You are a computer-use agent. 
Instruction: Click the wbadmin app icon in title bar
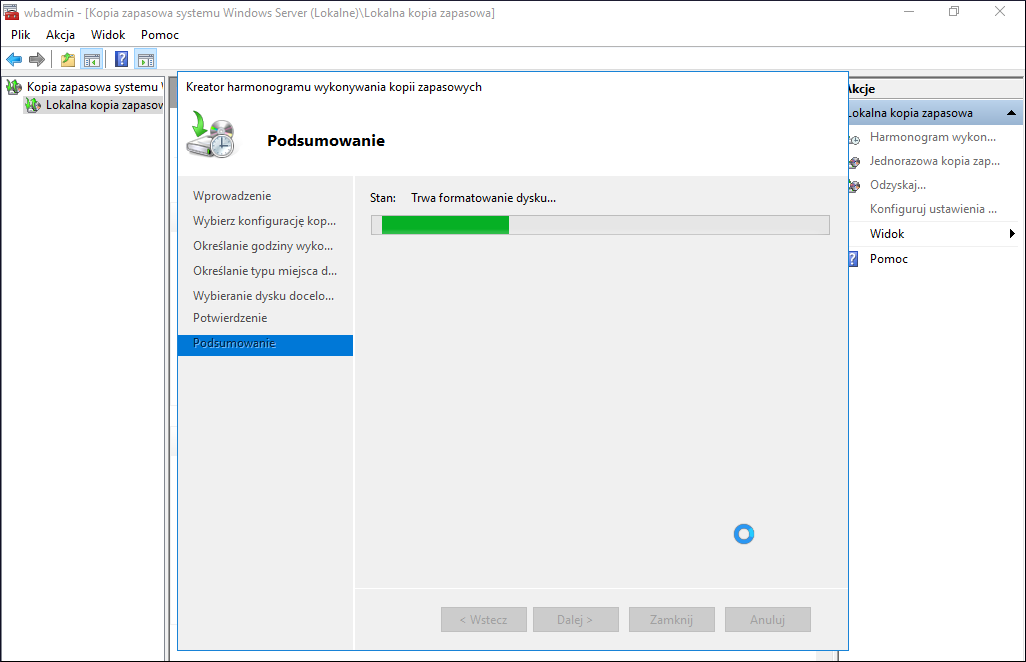pyautogui.click(x=11, y=12)
